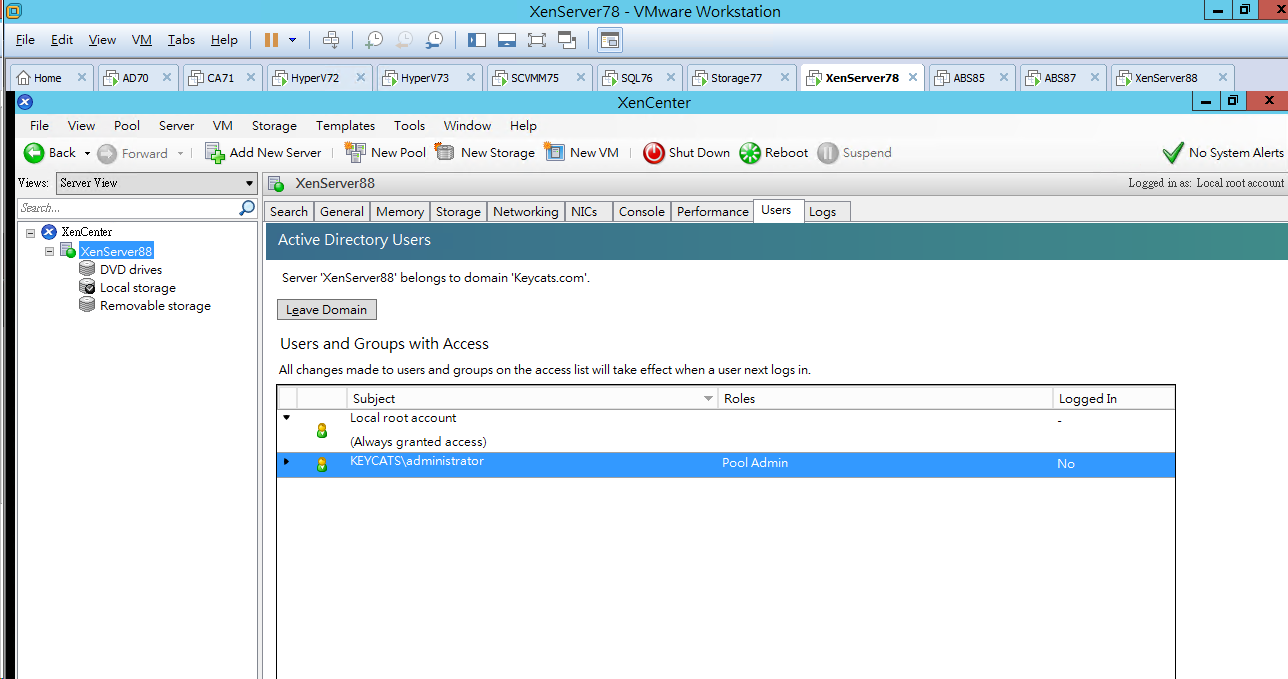1288x679 pixels.
Task: Sort by the Subject column header
Action: point(532,398)
